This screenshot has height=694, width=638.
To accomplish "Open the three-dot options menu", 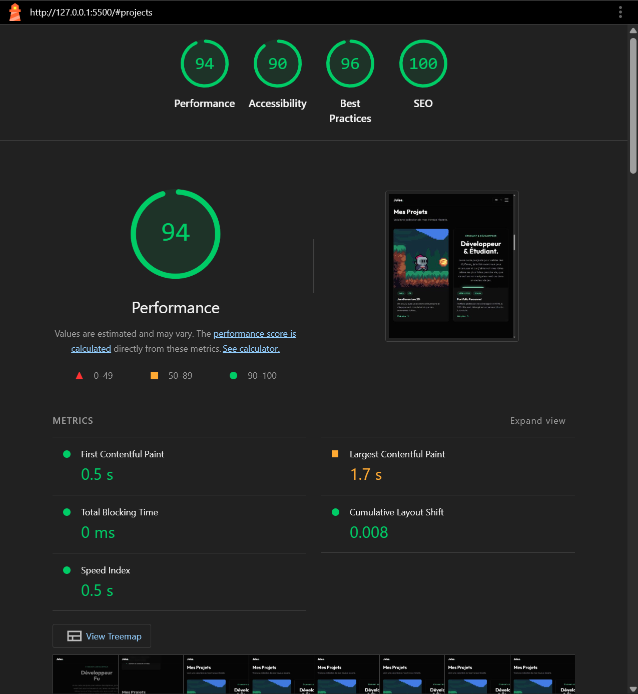I will click(x=621, y=12).
